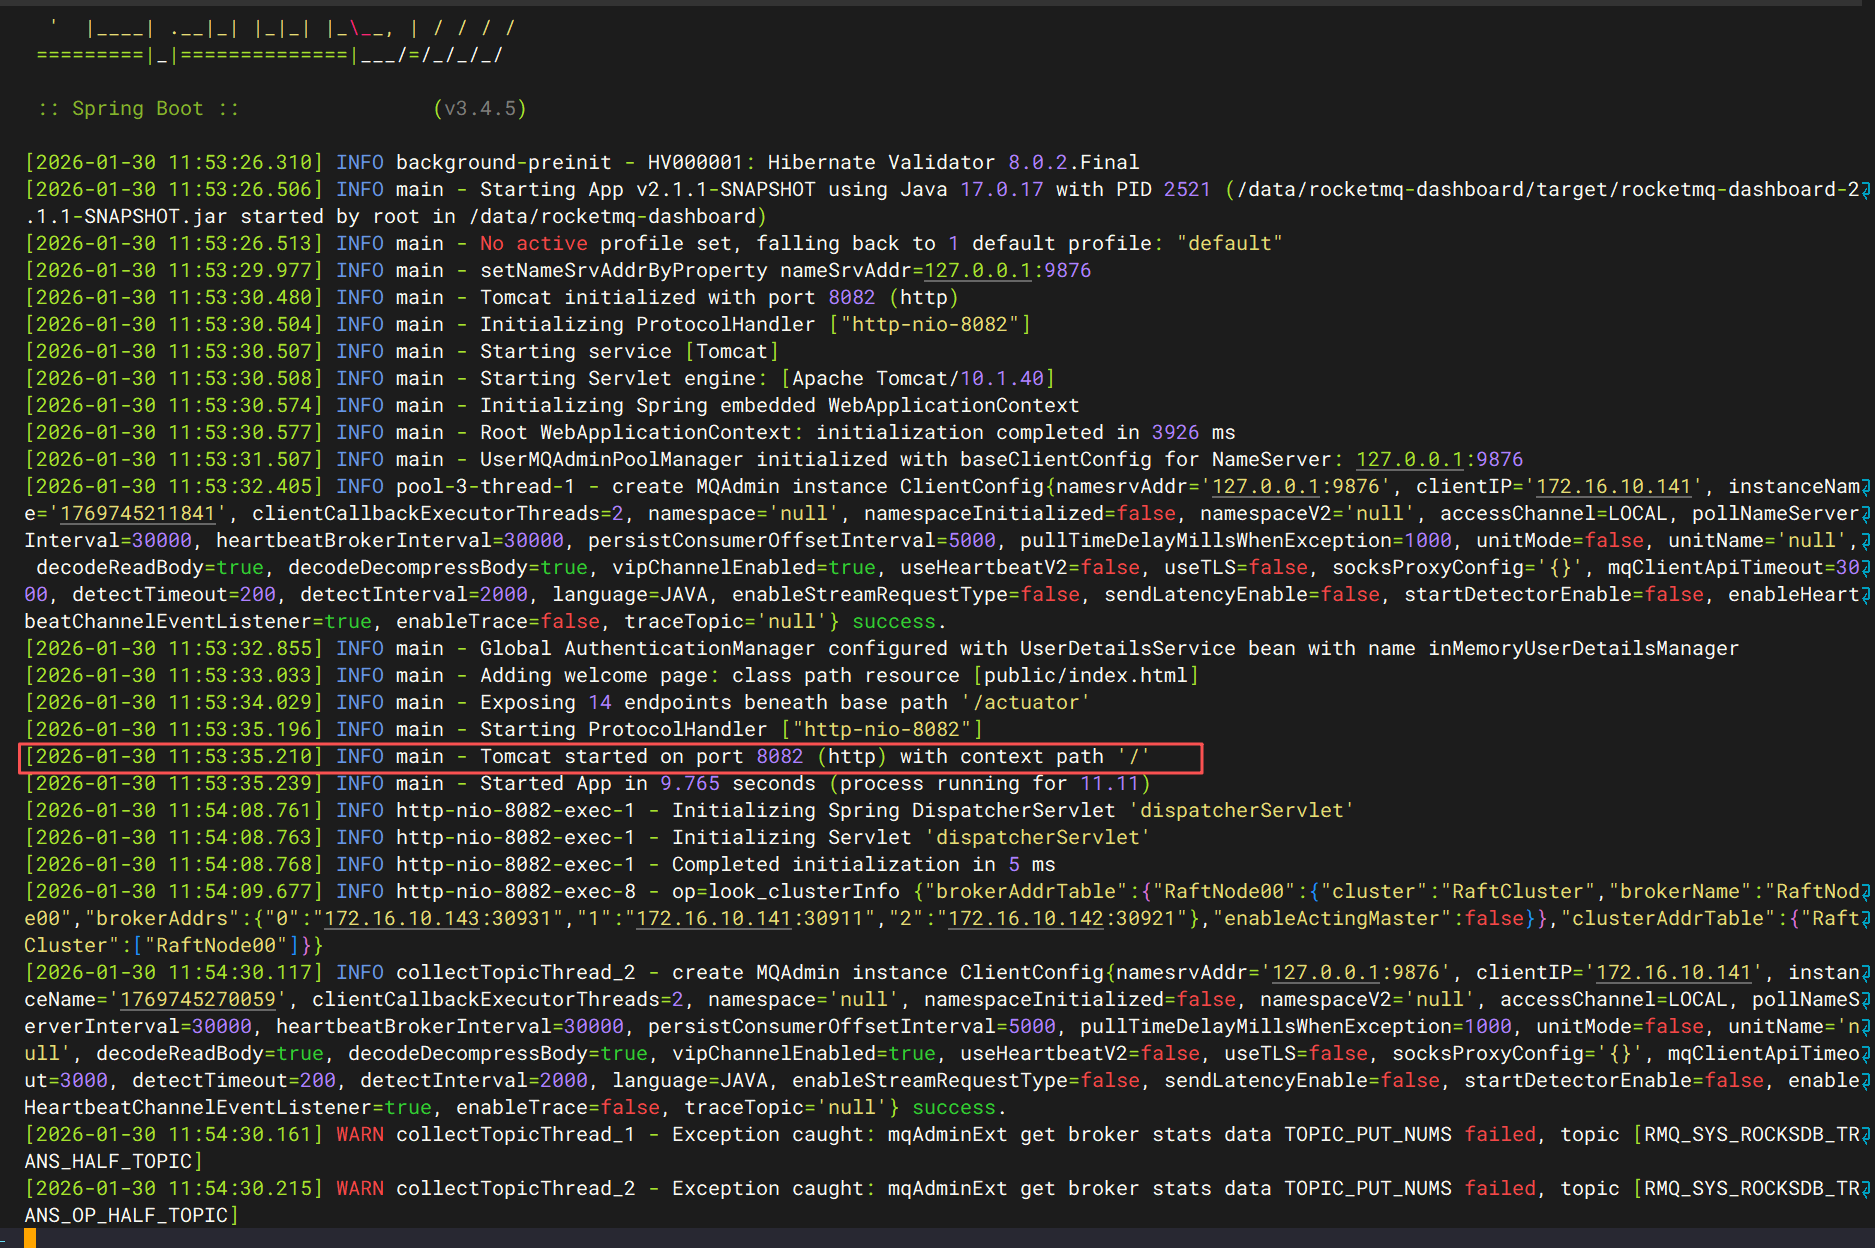Click underlined instance name 1769745270059

197,999
